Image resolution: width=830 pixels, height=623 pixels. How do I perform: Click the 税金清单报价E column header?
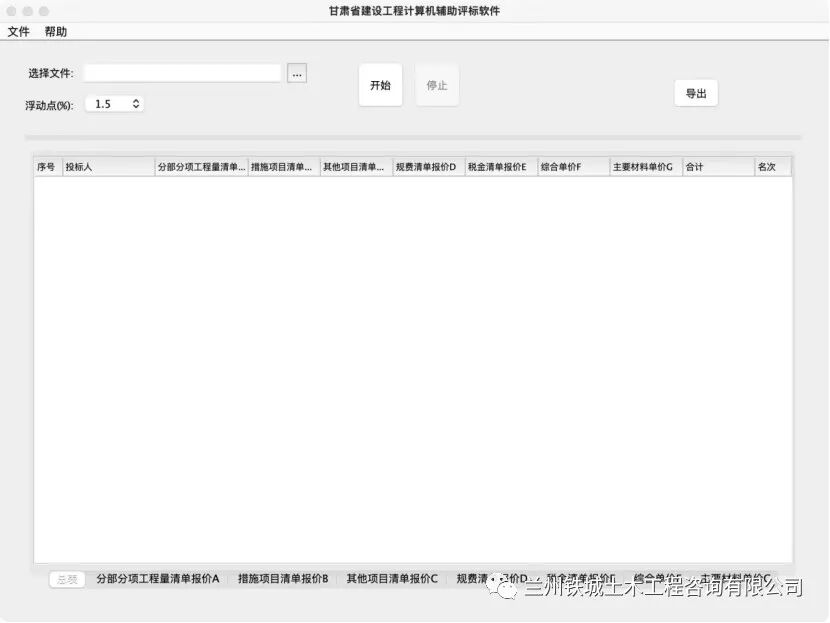pyautogui.click(x=501, y=167)
